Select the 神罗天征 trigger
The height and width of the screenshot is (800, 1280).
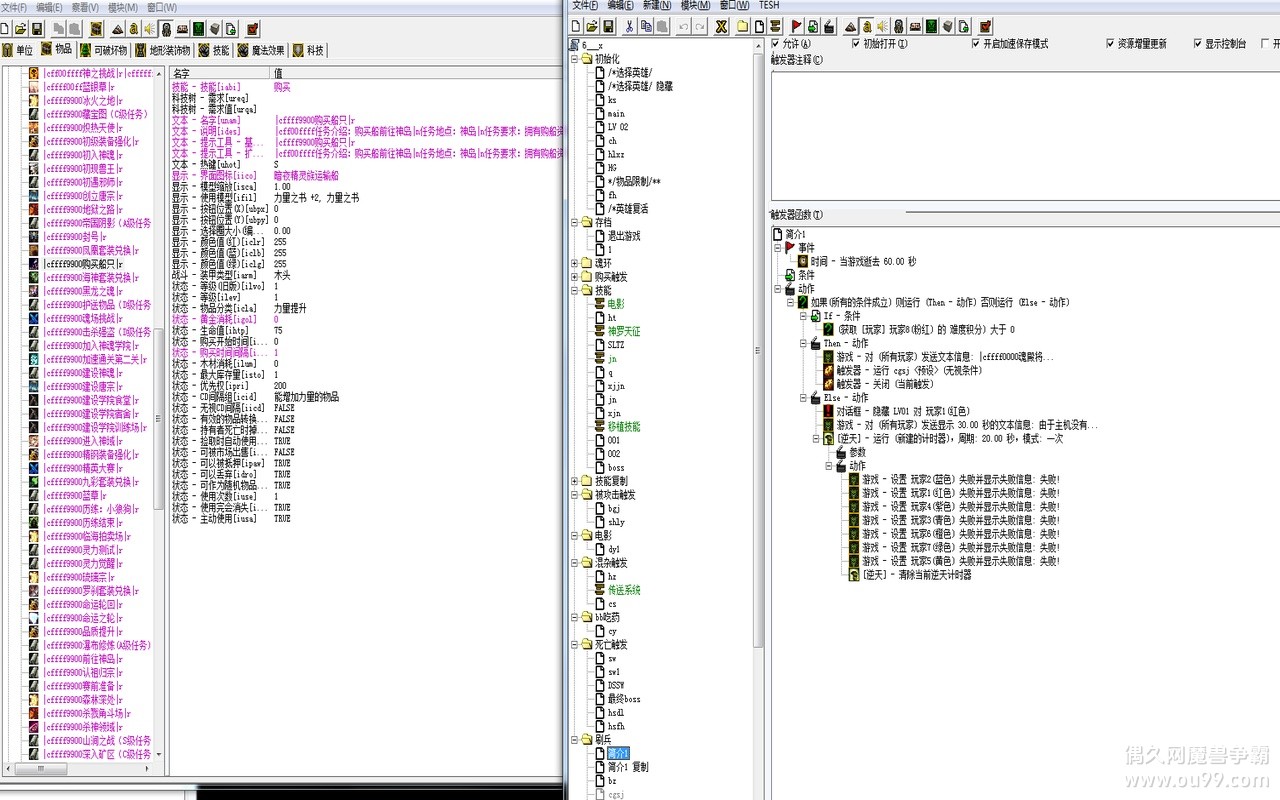[624, 331]
